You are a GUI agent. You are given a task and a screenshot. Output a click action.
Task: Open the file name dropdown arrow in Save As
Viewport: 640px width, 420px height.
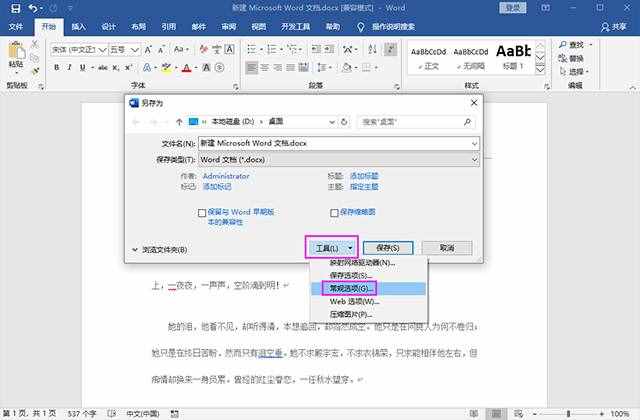[474, 144]
